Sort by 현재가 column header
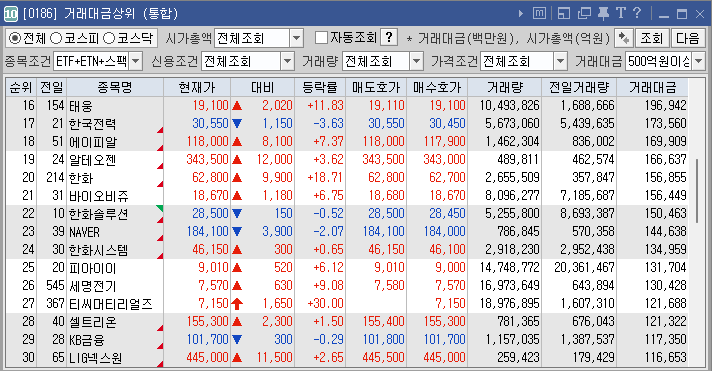The height and width of the screenshot is (371, 712). (197, 87)
